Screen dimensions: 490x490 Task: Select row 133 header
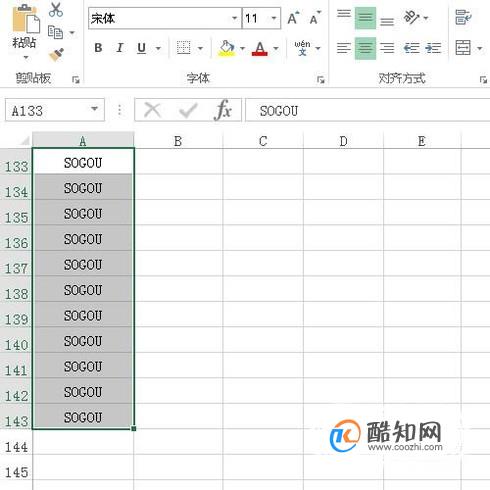(x=16, y=162)
